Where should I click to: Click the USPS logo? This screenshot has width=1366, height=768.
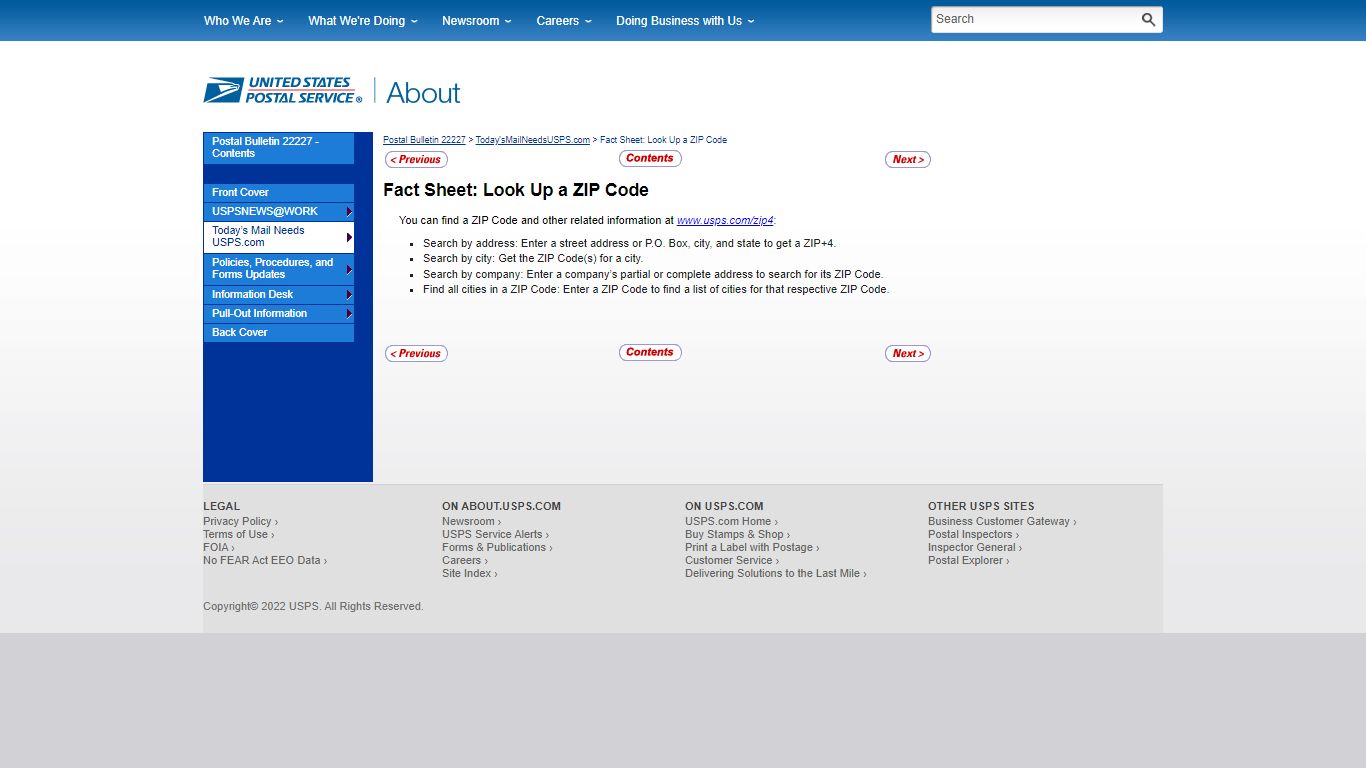coord(283,90)
